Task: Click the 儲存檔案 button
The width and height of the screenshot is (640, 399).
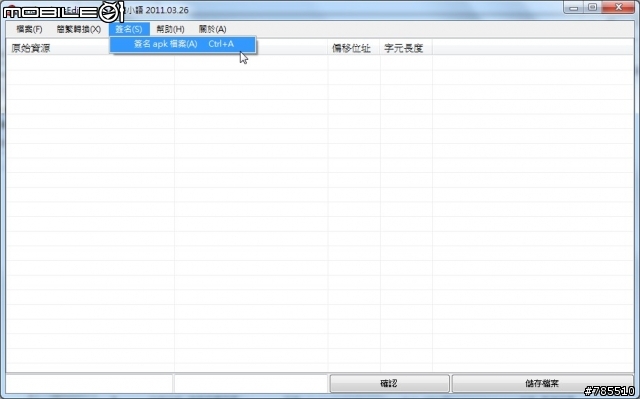Action: pyautogui.click(x=543, y=383)
